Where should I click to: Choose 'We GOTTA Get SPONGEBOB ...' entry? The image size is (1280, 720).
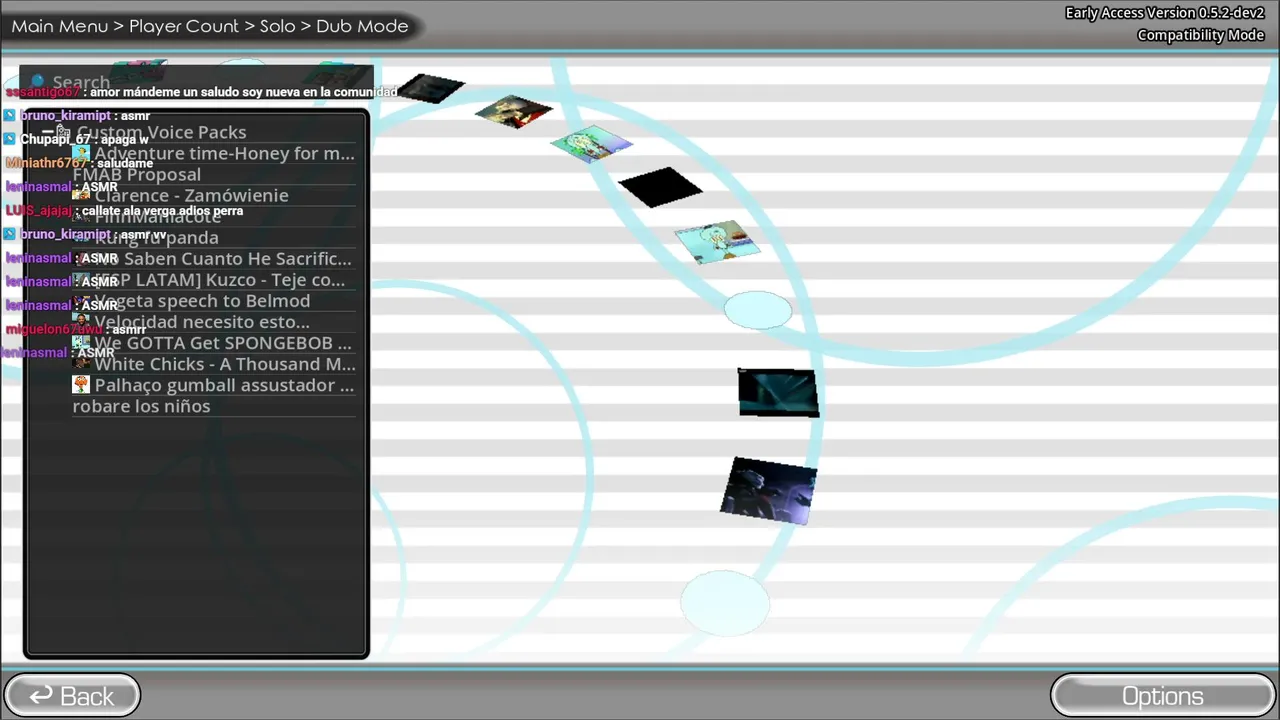(x=213, y=343)
